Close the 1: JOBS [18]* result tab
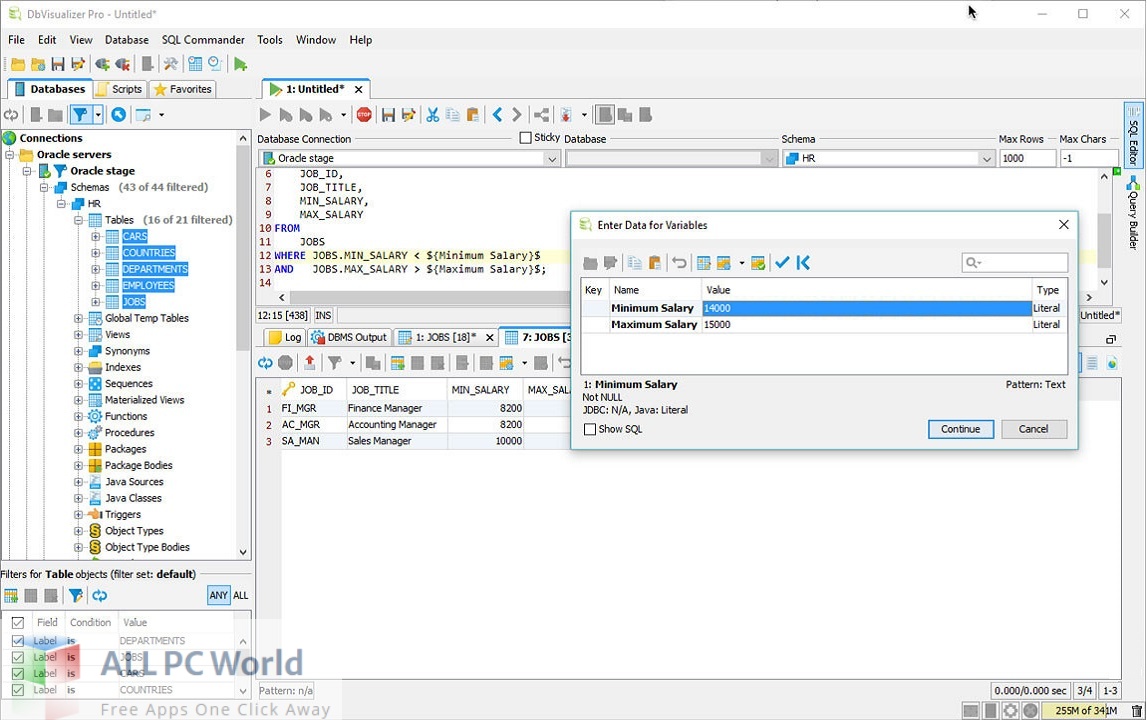The height and width of the screenshot is (720, 1147). [489, 337]
